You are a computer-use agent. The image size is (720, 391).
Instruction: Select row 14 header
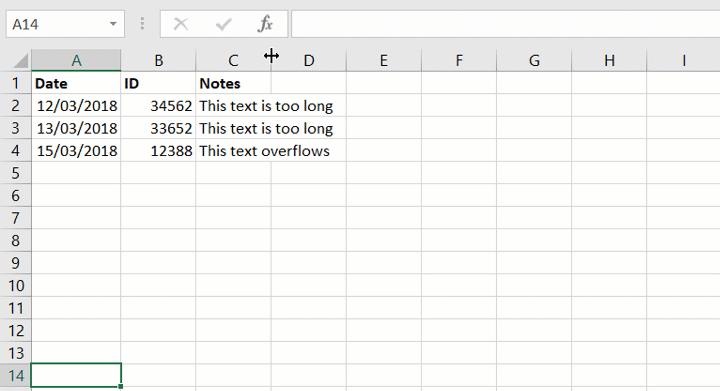point(16,375)
